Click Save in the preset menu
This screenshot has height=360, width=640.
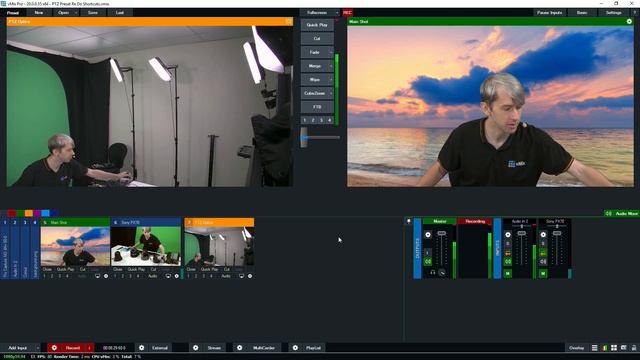point(93,13)
